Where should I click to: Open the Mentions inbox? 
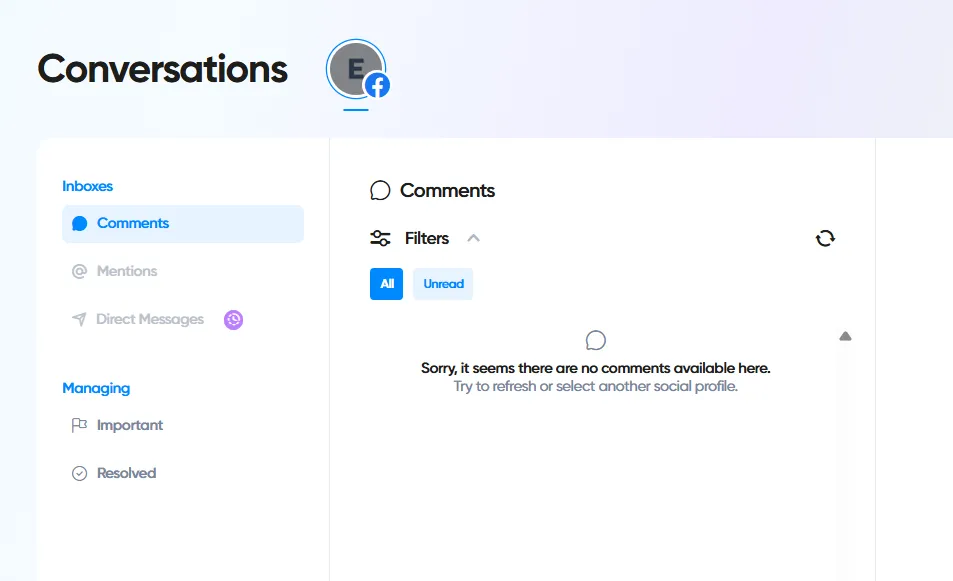[x=127, y=271]
